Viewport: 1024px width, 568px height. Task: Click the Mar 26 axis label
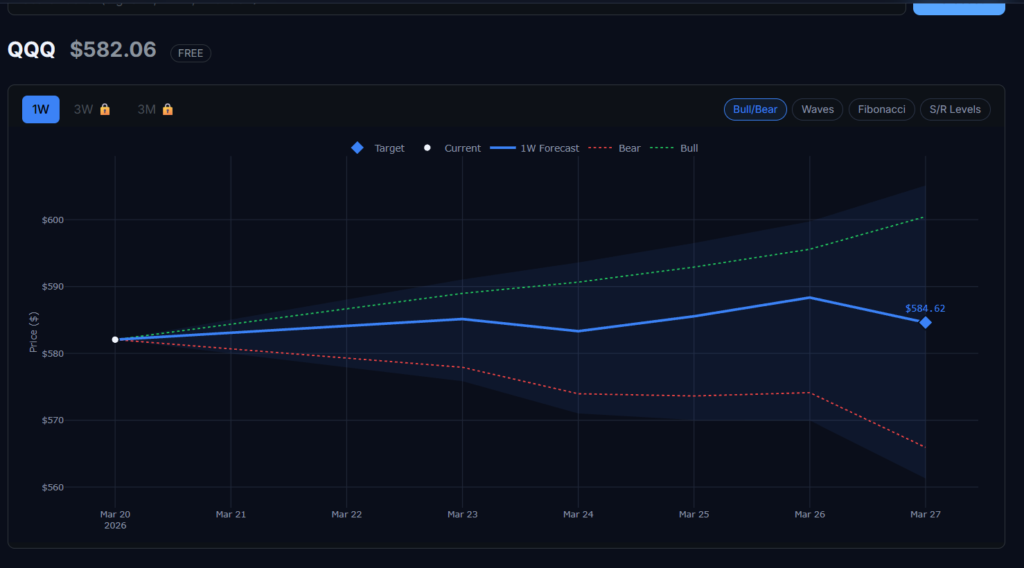point(810,514)
